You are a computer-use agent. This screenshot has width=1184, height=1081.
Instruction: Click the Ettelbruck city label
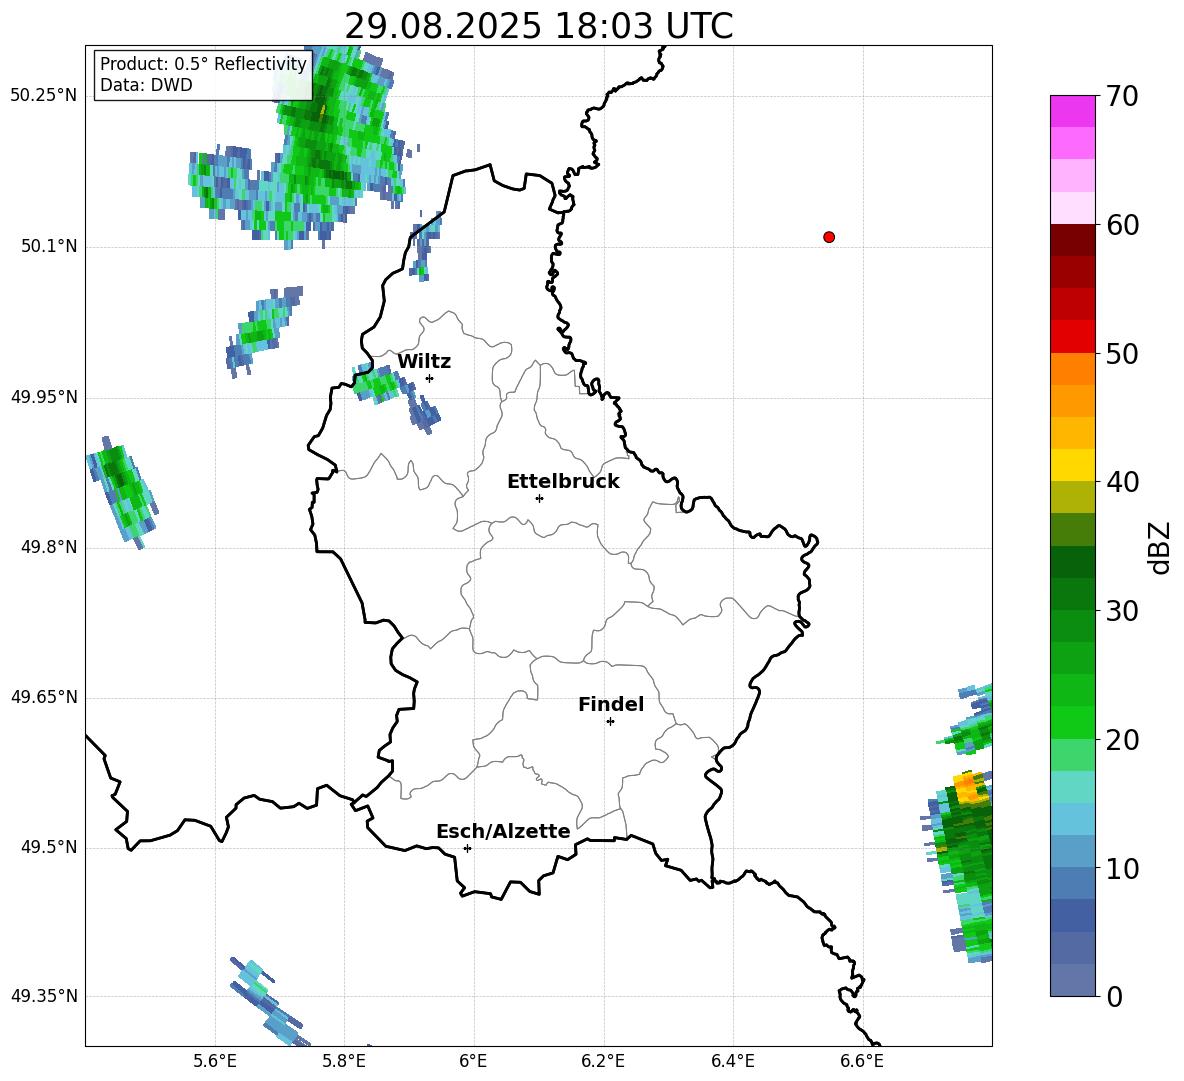coord(563,482)
